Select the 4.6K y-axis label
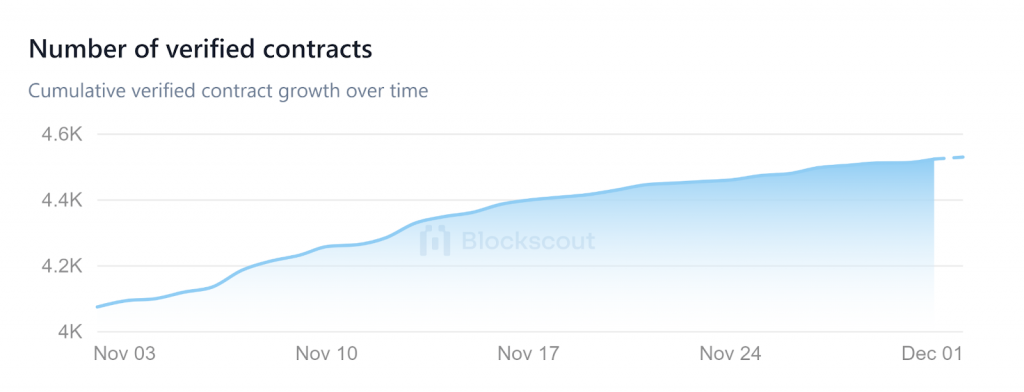Screen dimensions: 1024x392 point(61,135)
